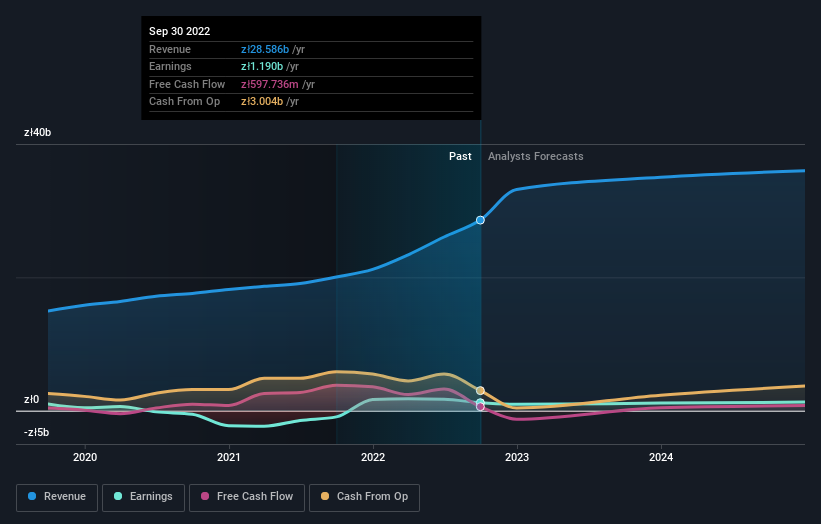
Task: Click the orange Cash From Op data point
Action: click(x=480, y=391)
